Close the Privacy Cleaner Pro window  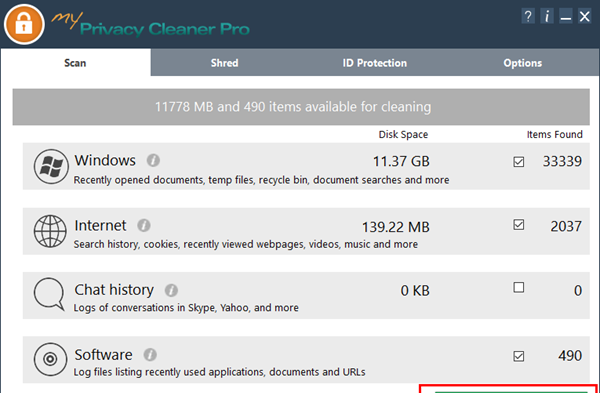pos(585,16)
